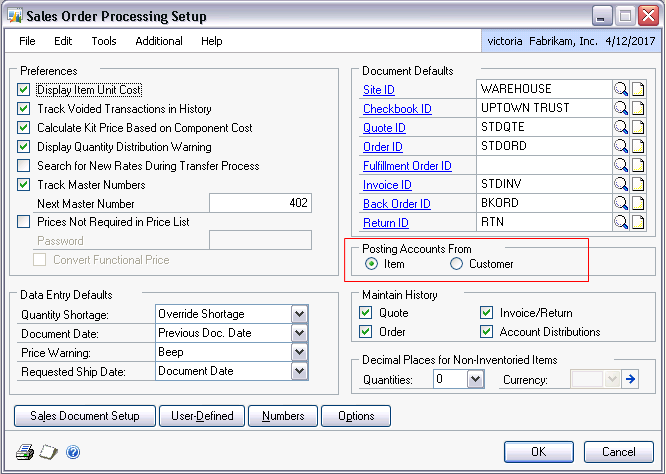Screen dimensions: 666x474
Task: Click the printer icon at bottom left
Action: click(24, 451)
